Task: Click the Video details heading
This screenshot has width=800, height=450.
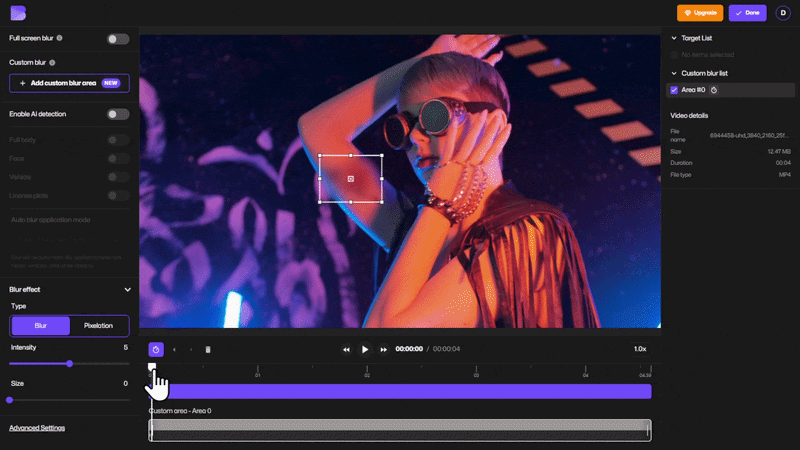Action: point(689,116)
